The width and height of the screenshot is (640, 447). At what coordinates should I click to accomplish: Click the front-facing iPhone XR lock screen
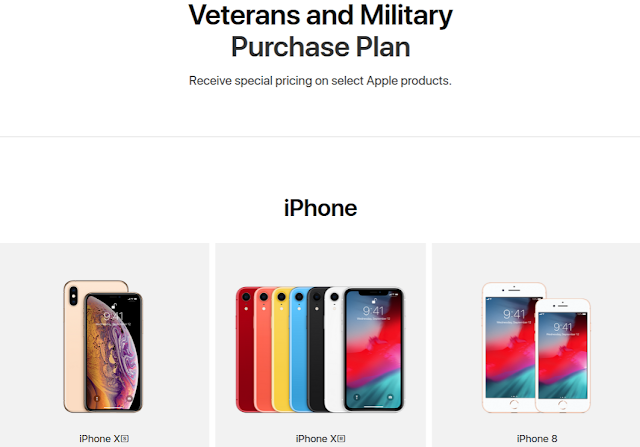(374, 349)
